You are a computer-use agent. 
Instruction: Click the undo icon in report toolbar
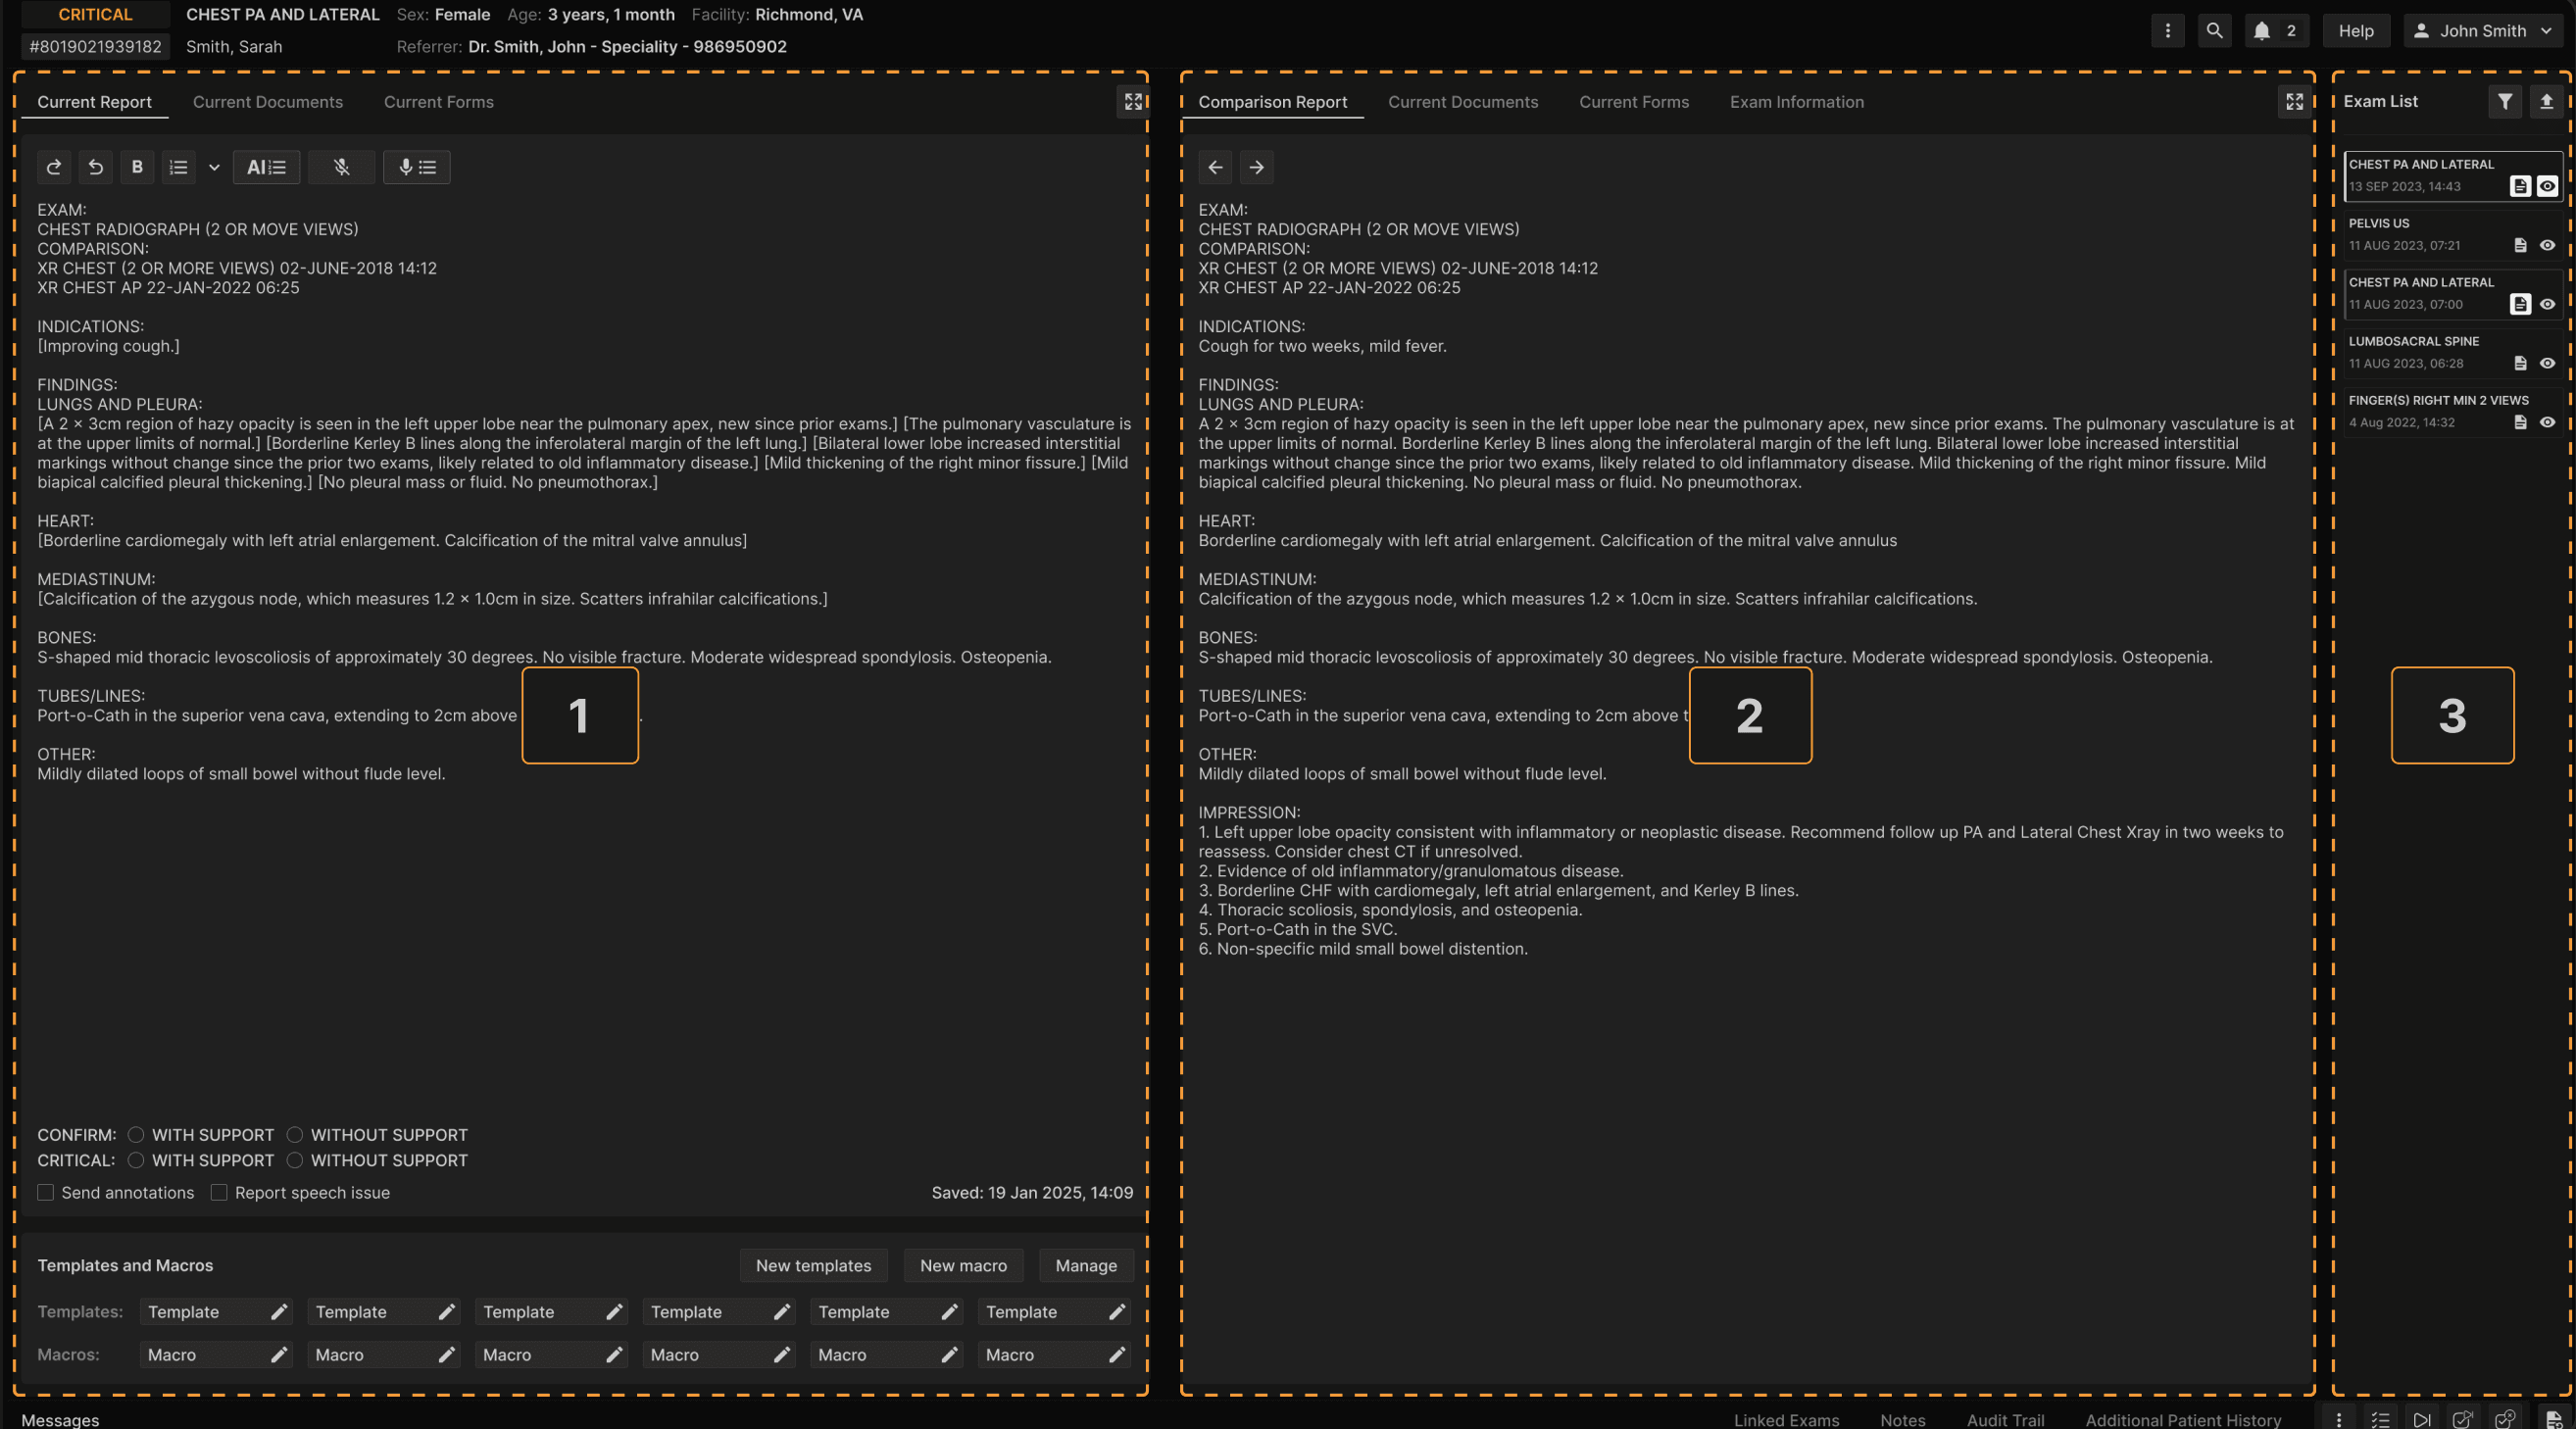(x=96, y=167)
